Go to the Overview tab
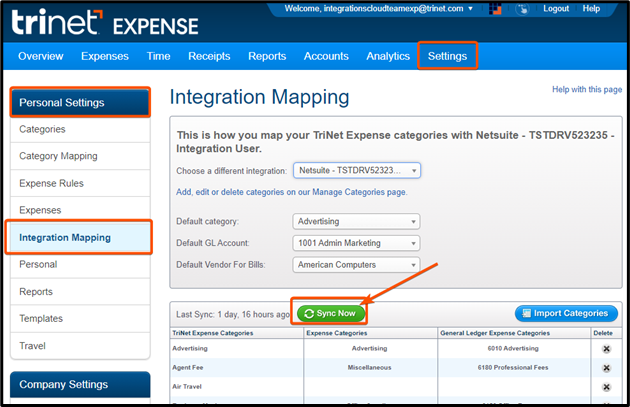 pos(41,56)
